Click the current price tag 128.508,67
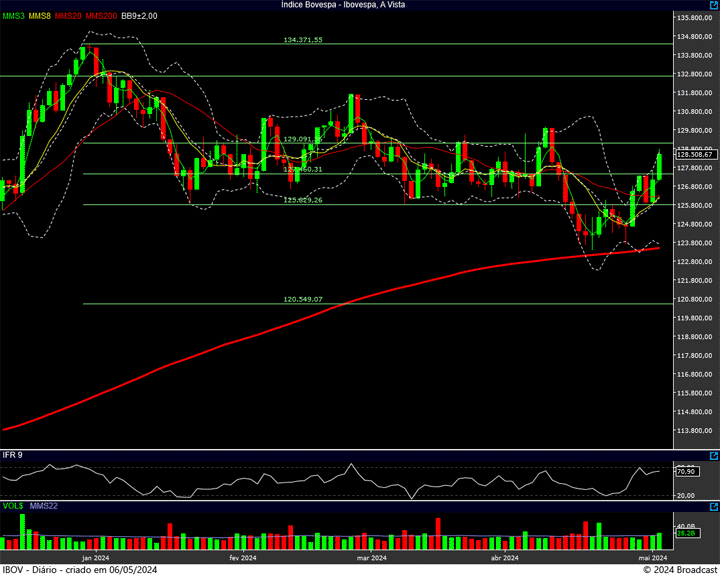This screenshot has width=720, height=575. coord(694,155)
